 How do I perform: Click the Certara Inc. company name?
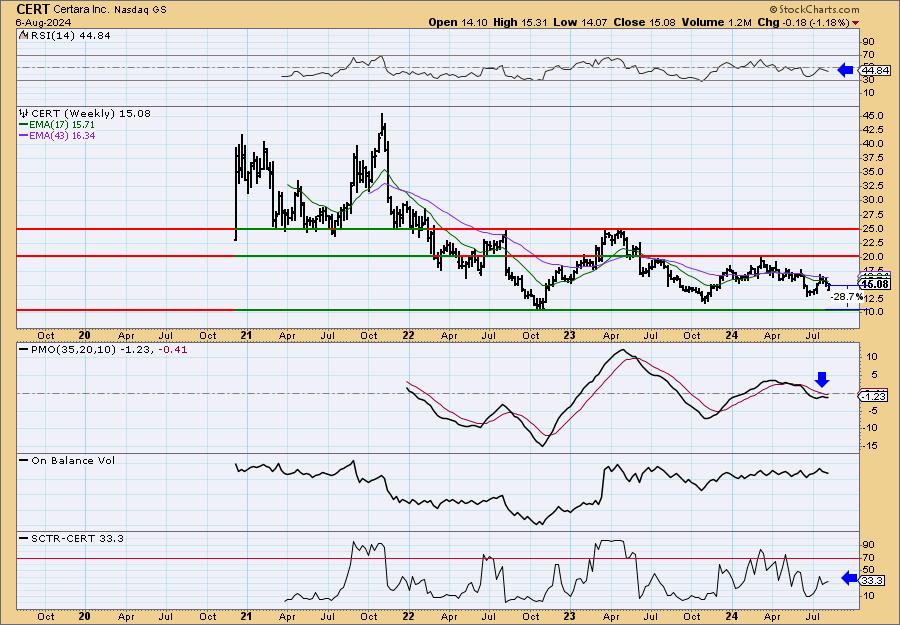tap(83, 10)
